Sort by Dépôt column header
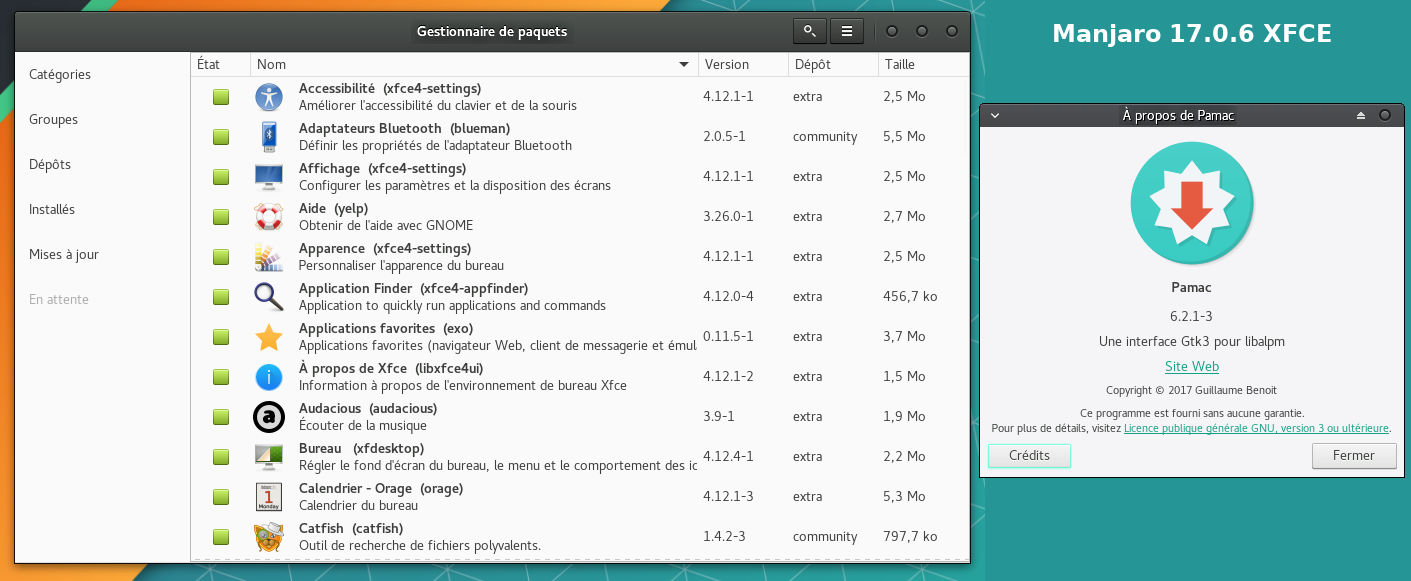The width and height of the screenshot is (1411, 581). pyautogui.click(x=833, y=64)
